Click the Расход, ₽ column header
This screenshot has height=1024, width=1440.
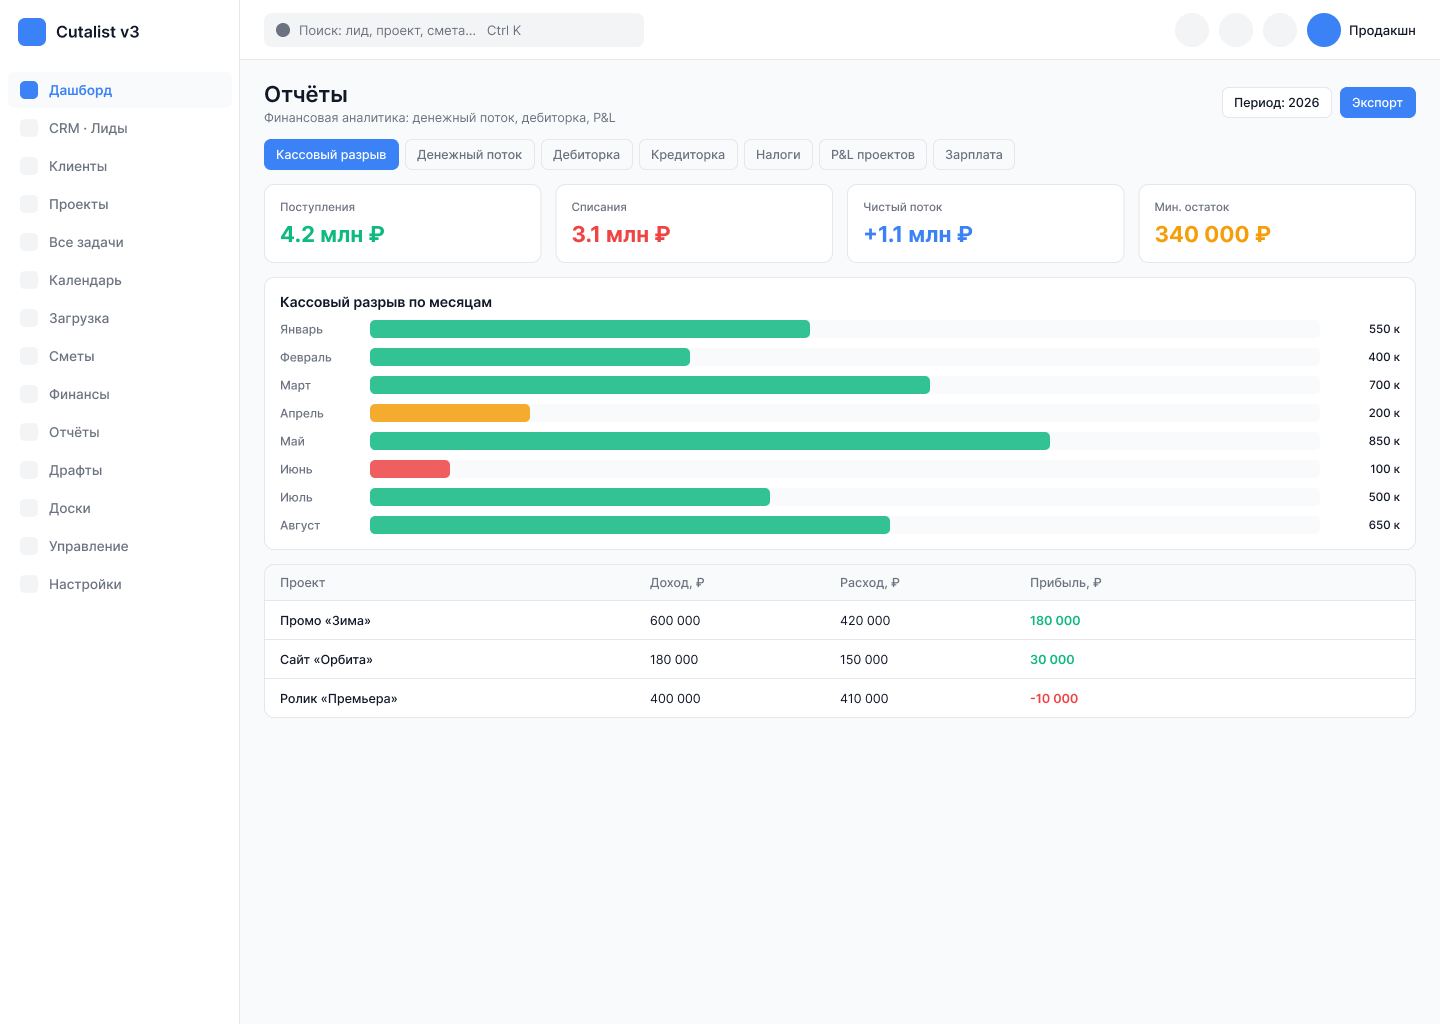pyautogui.click(x=870, y=583)
